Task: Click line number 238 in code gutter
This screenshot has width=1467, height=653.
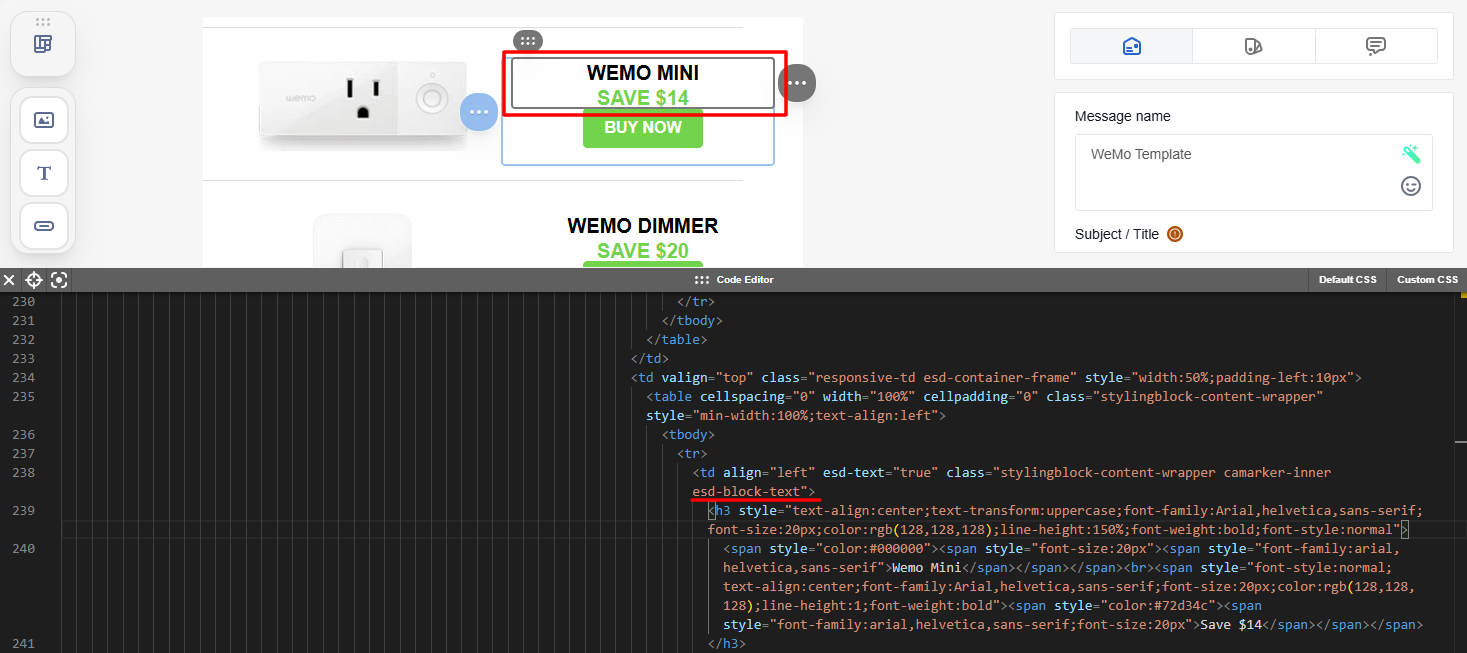Action: point(23,472)
